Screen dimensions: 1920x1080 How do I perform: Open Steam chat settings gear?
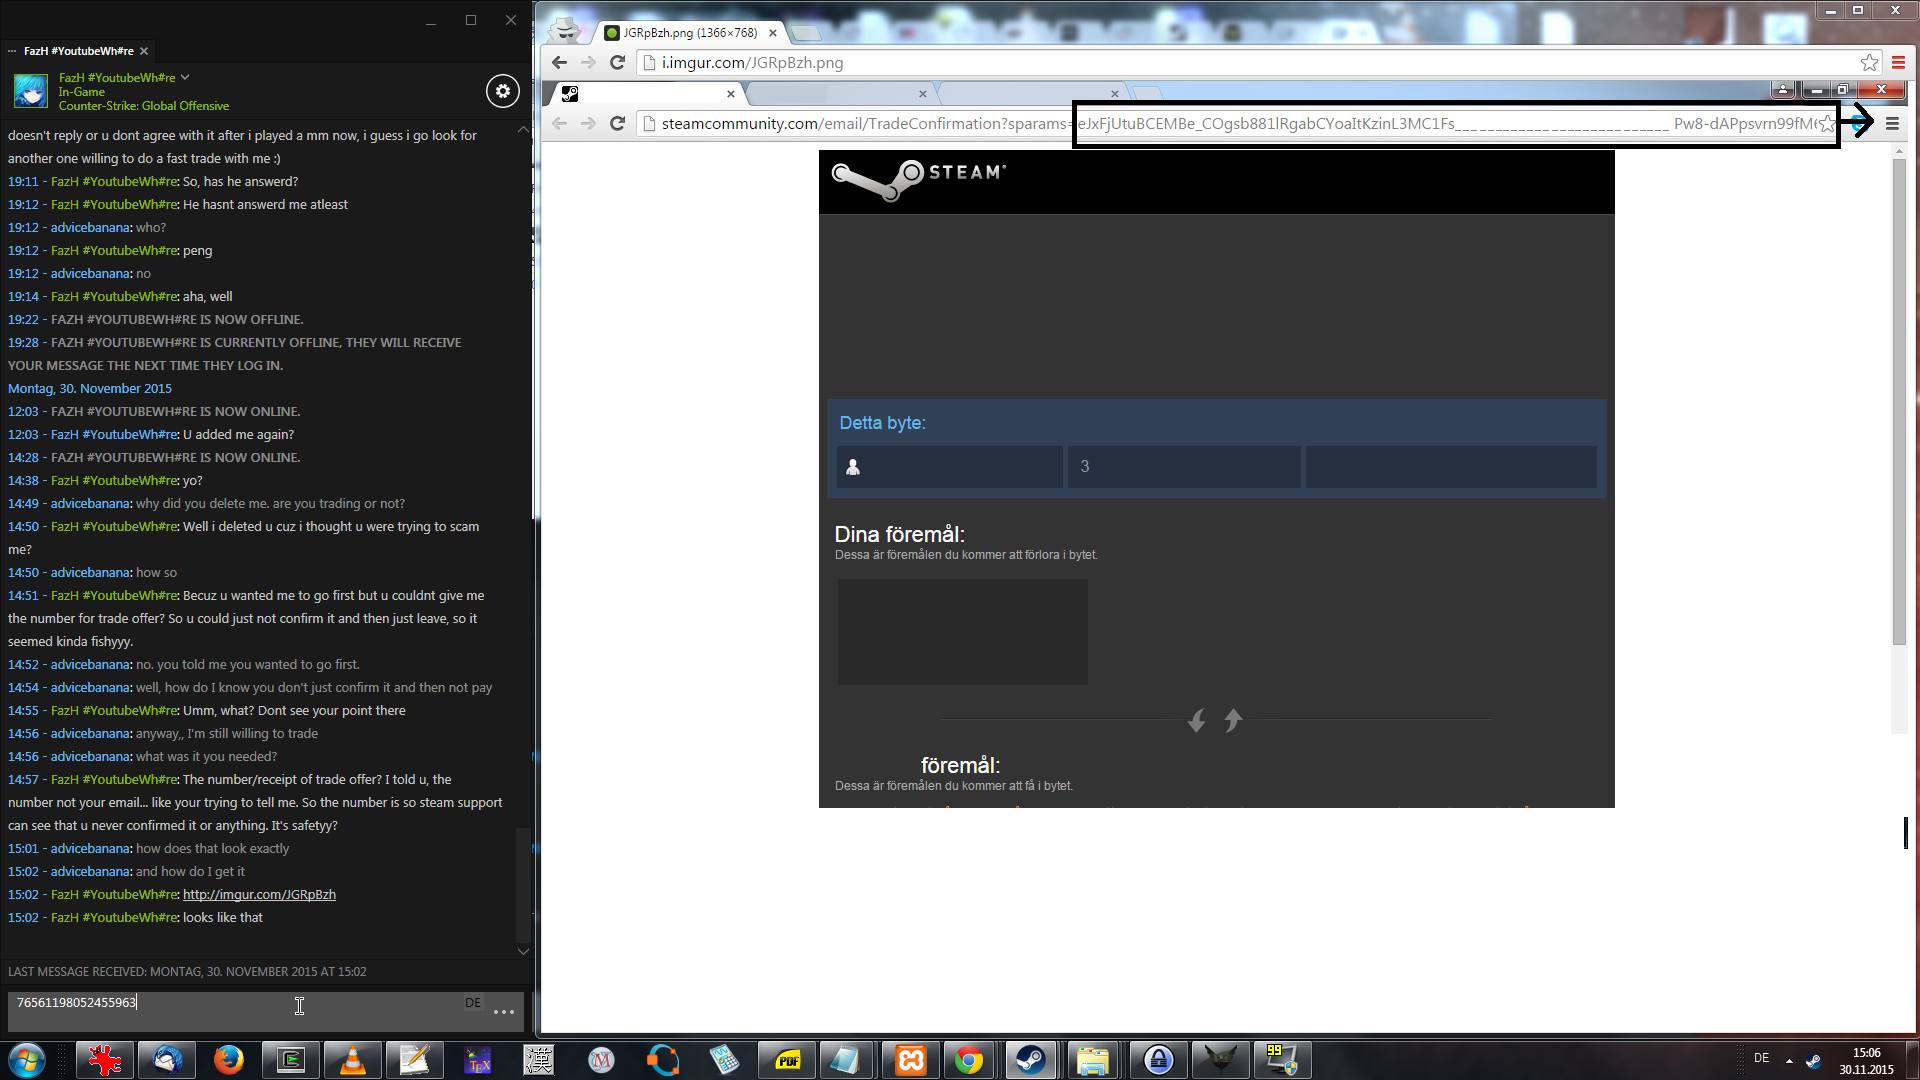pos(503,91)
